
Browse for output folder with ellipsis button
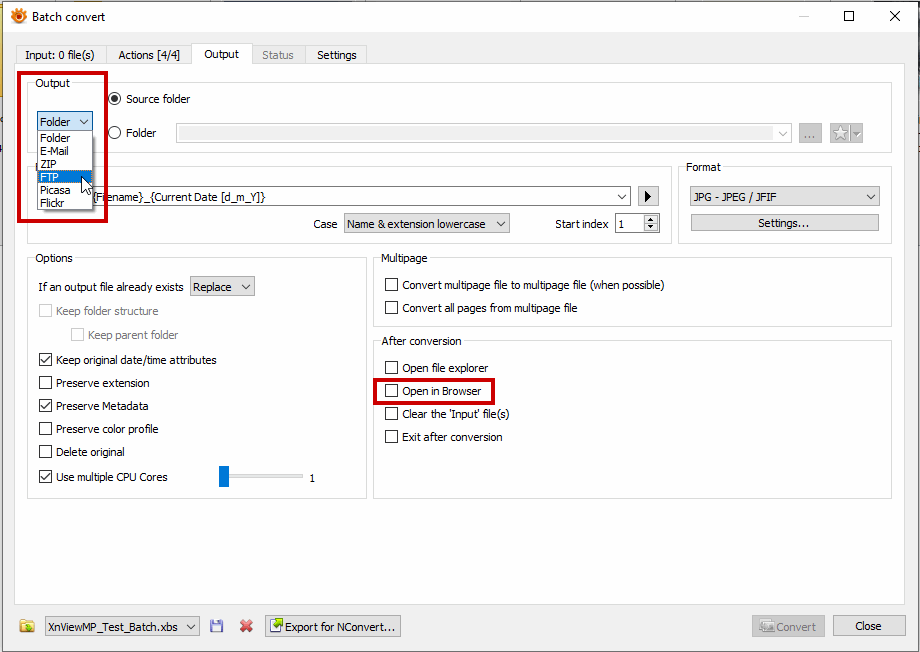tap(810, 133)
